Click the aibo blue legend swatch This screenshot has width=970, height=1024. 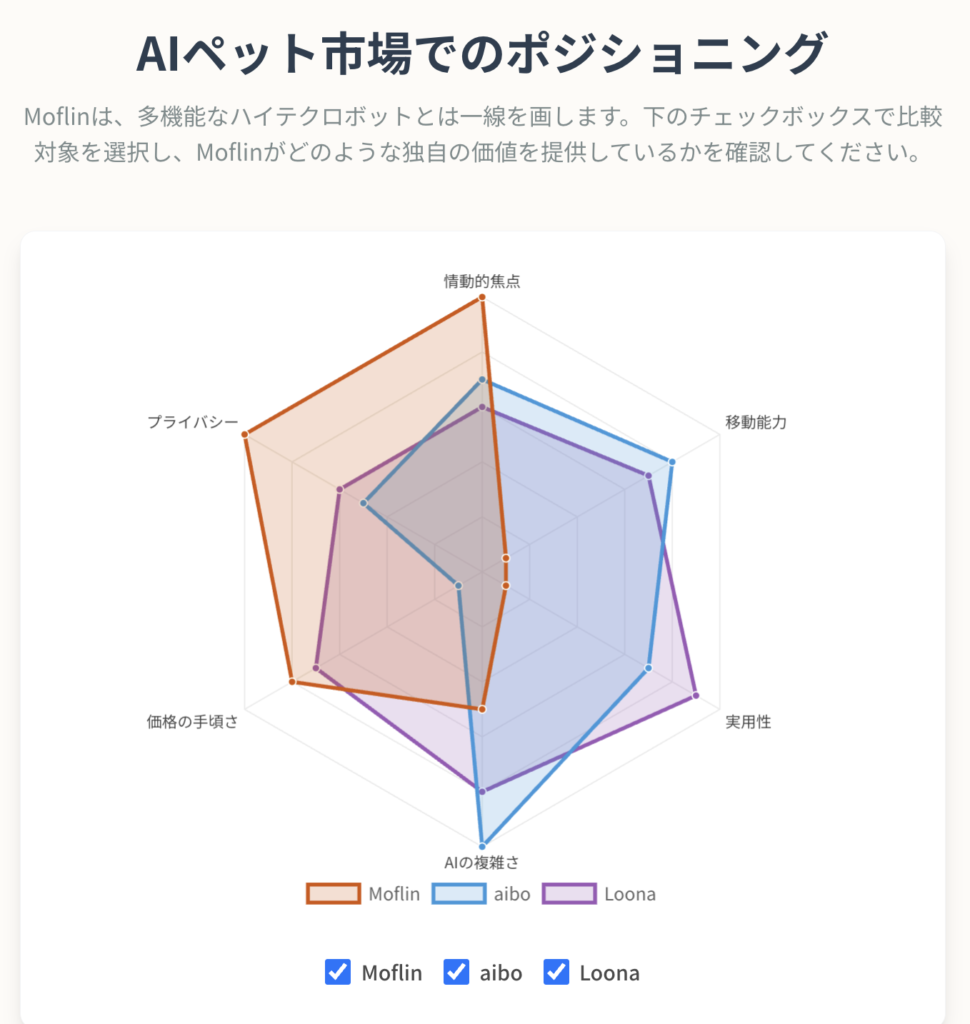459,893
